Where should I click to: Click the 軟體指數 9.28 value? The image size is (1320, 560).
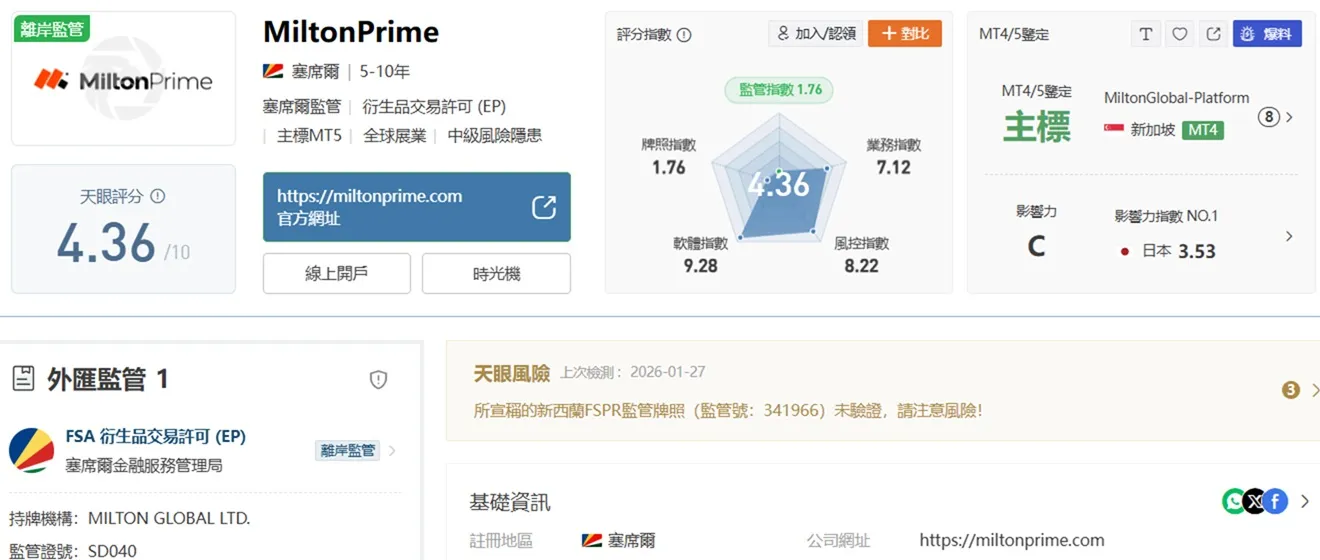[700, 266]
